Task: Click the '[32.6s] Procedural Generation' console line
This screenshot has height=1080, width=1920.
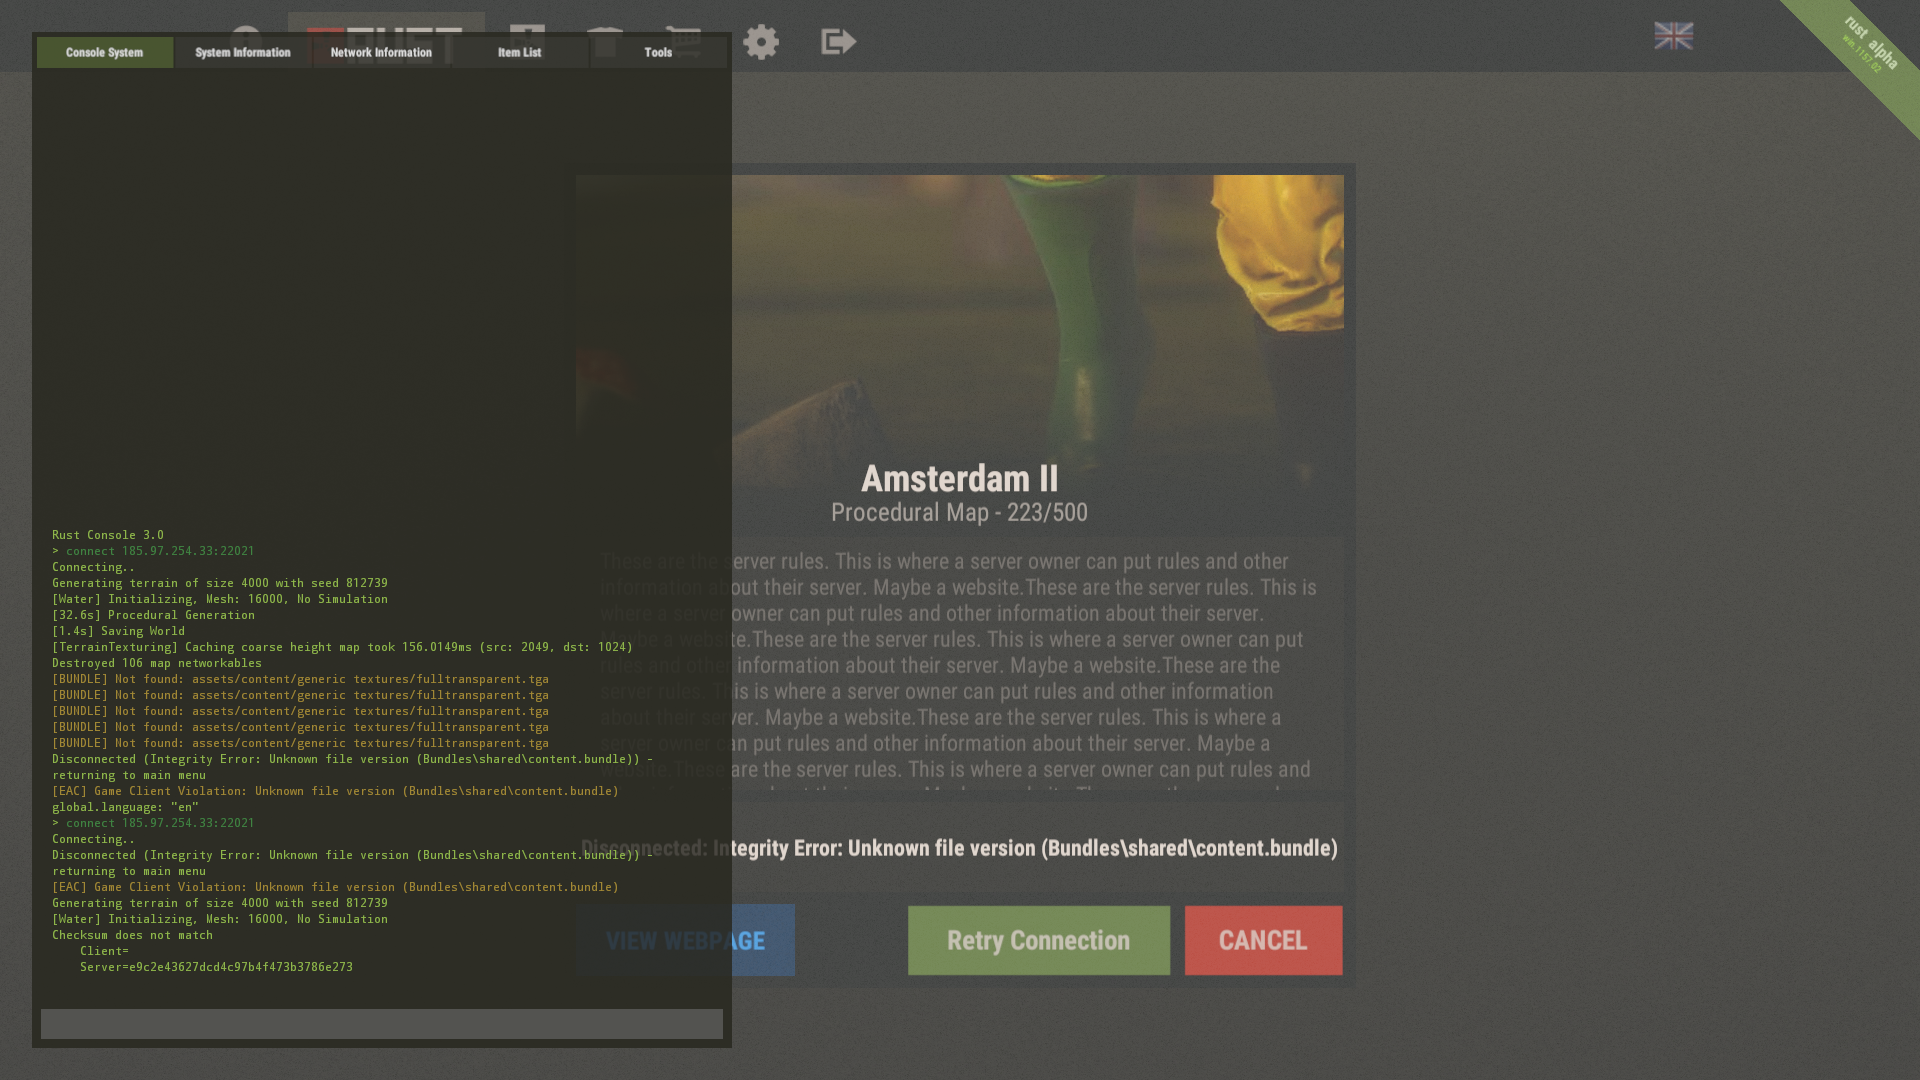Action: pyautogui.click(x=153, y=615)
